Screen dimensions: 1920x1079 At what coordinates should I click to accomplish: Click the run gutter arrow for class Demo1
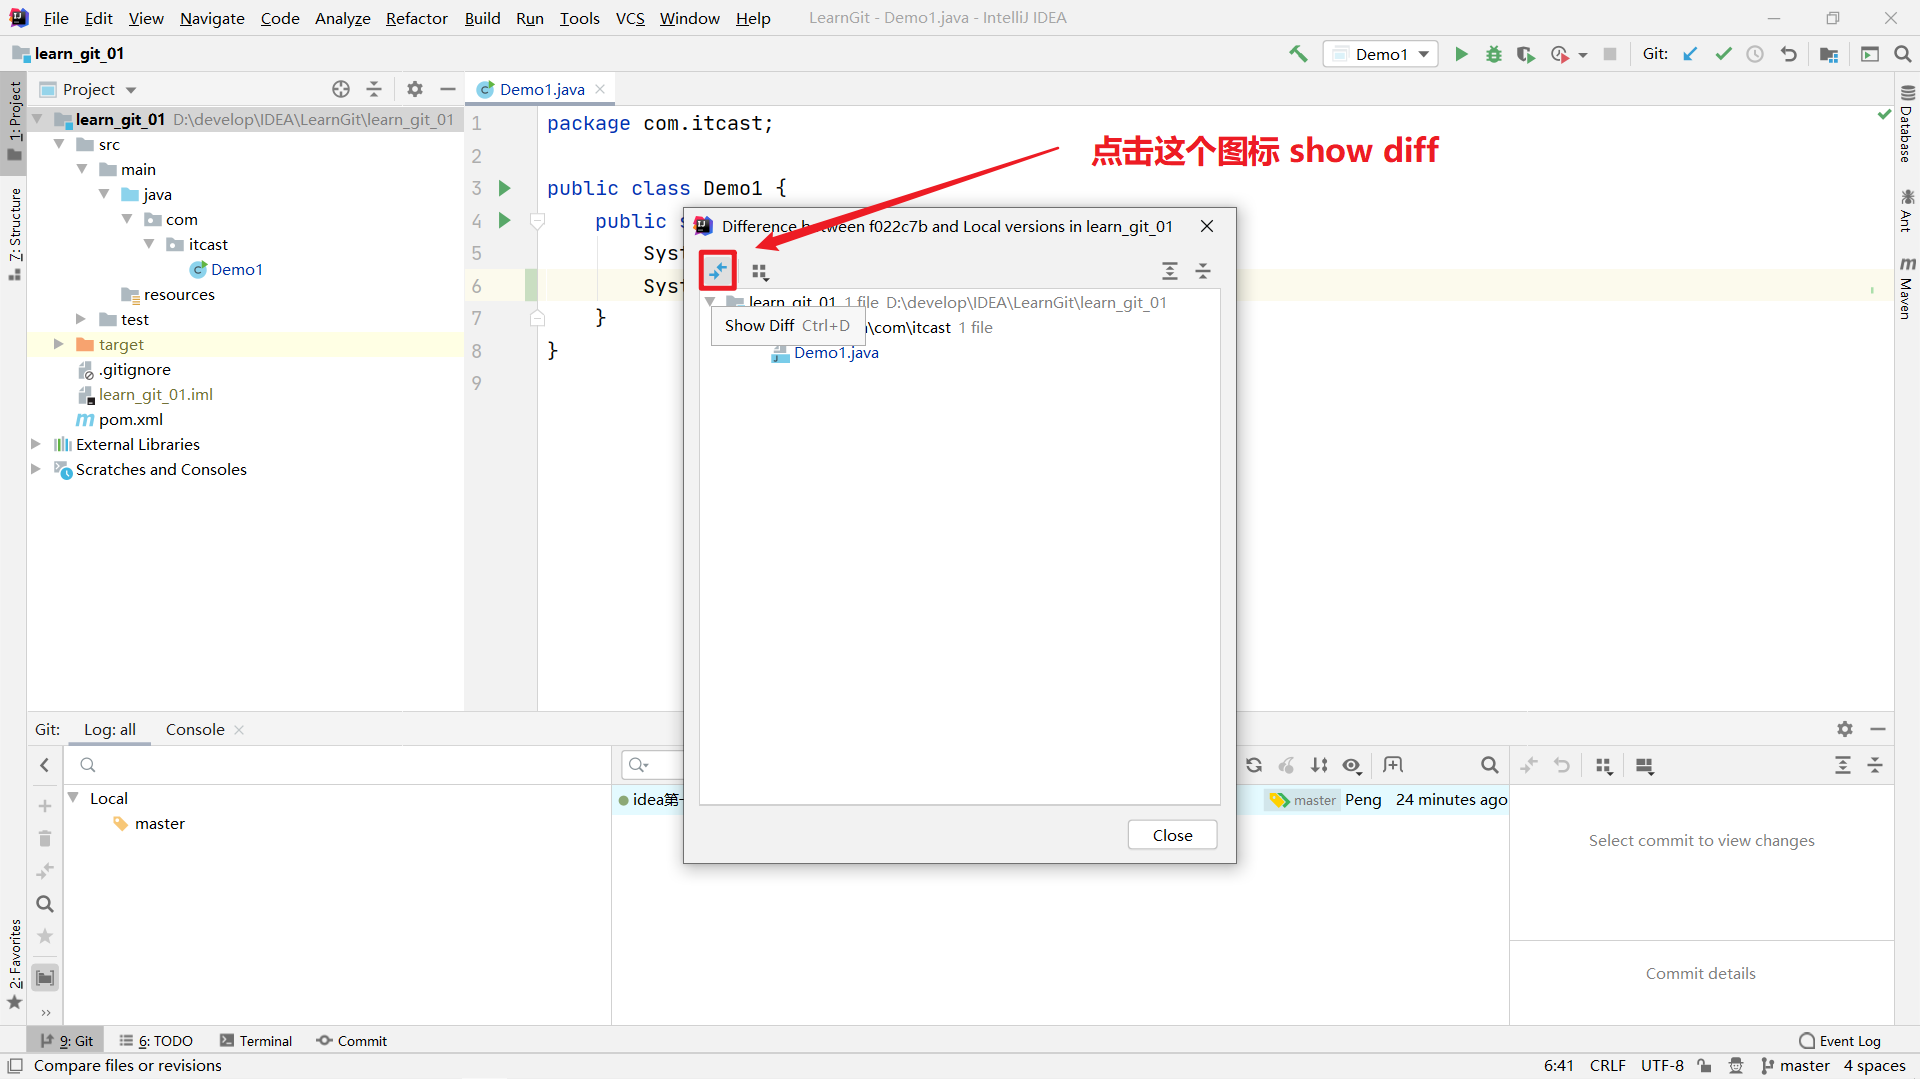[x=505, y=188]
